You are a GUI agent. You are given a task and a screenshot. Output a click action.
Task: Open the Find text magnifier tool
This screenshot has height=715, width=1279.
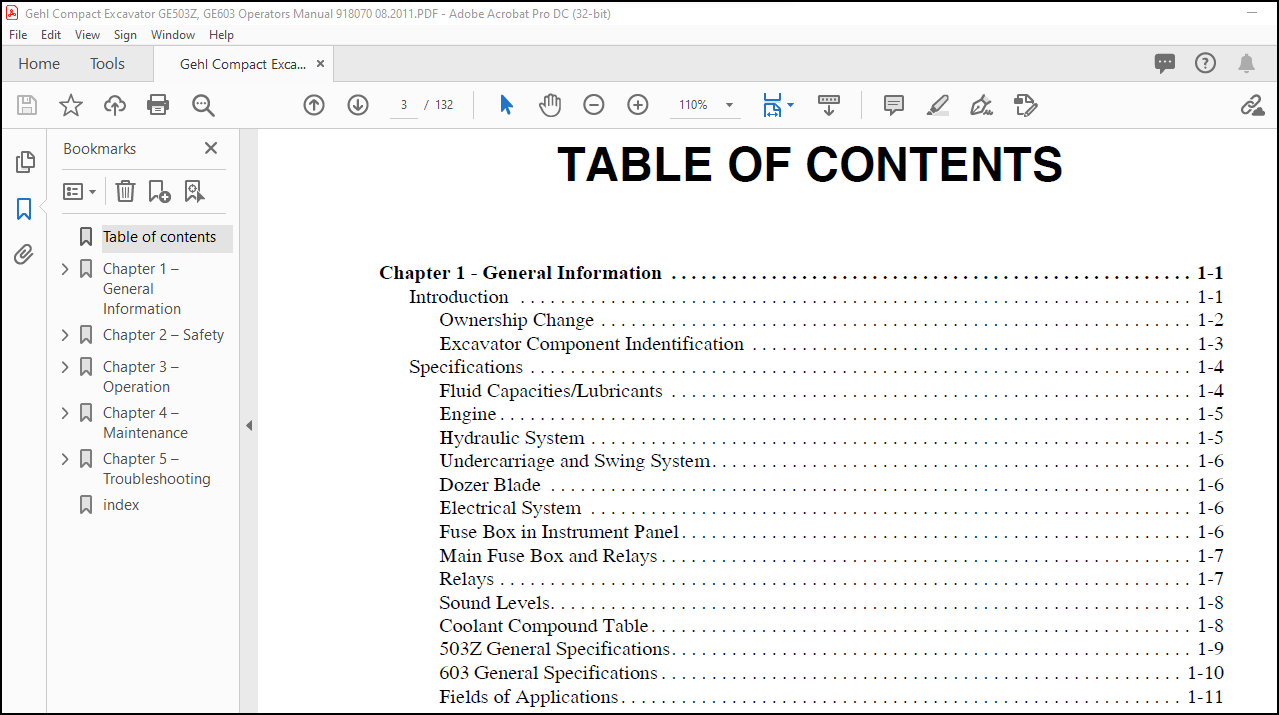coord(203,105)
